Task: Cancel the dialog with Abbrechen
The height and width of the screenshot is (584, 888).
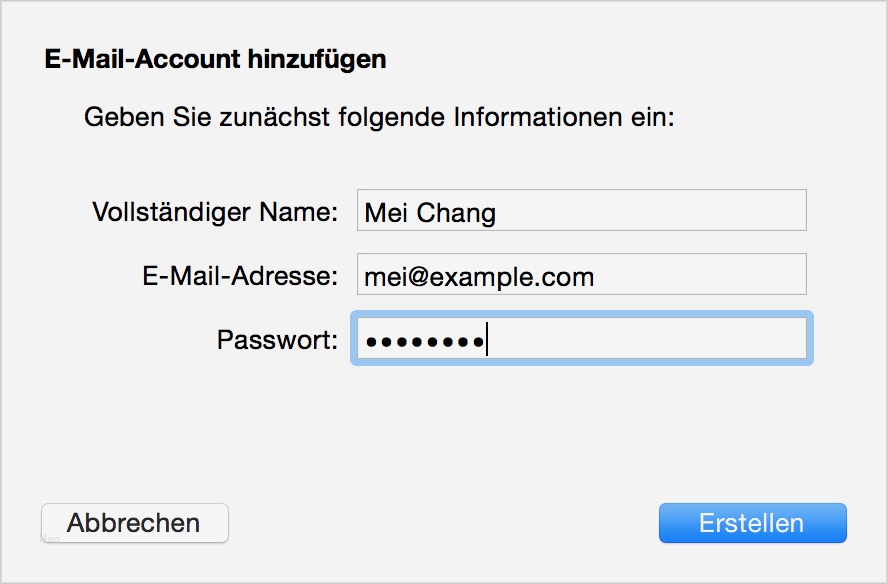Action: [134, 522]
